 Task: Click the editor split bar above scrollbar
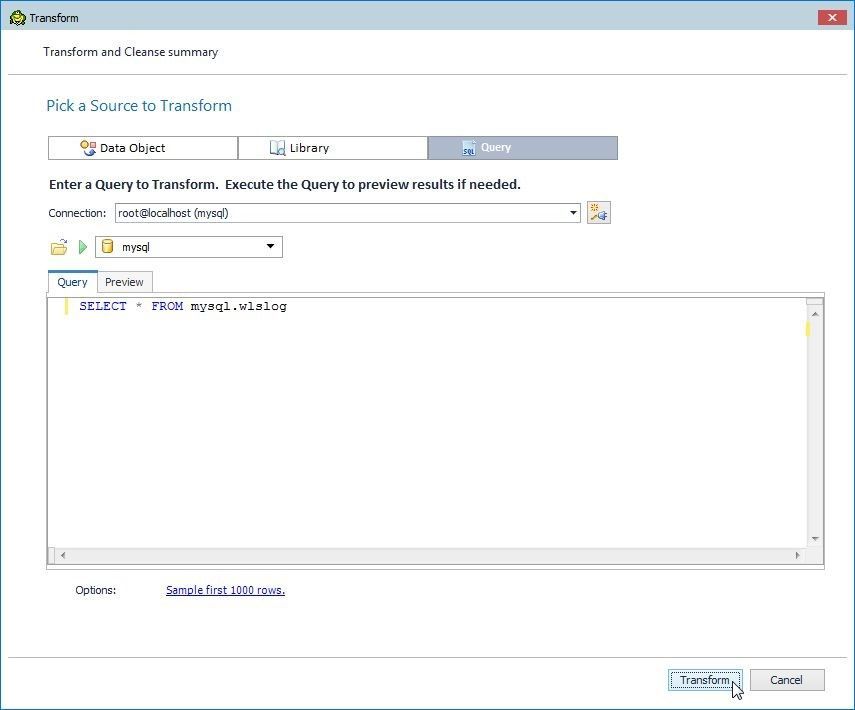[815, 301]
